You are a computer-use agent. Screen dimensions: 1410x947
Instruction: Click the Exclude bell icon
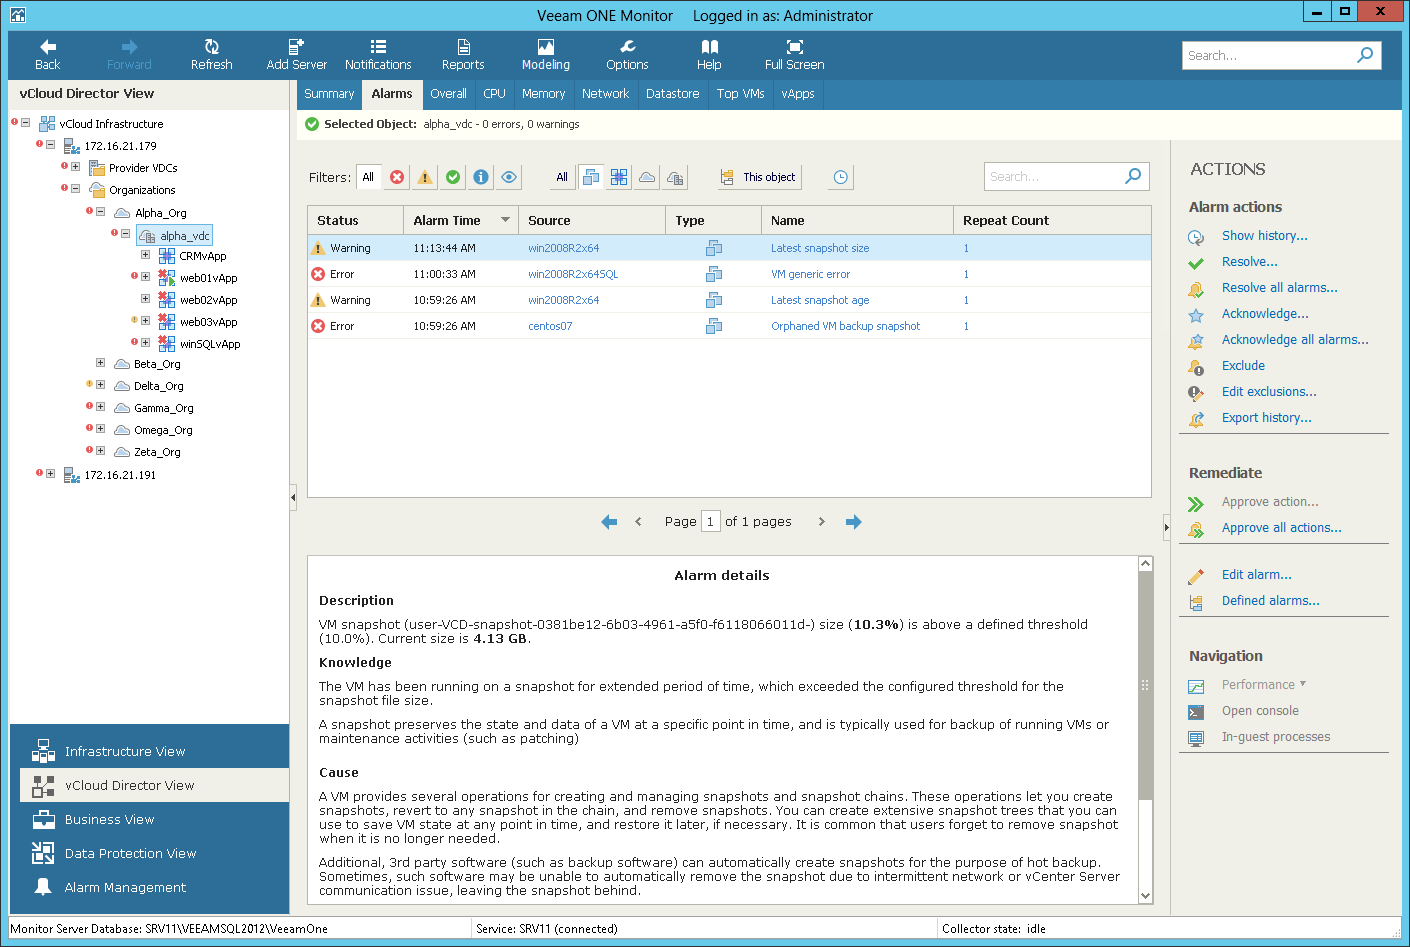[1196, 367]
